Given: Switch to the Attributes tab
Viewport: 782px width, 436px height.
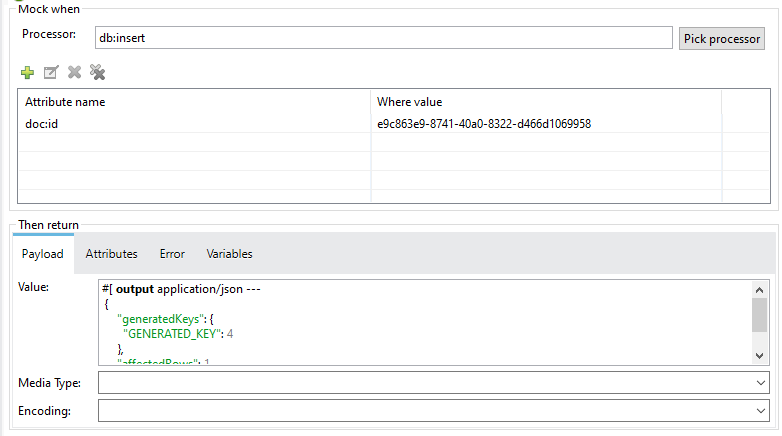Looking at the screenshot, I should 111,254.
